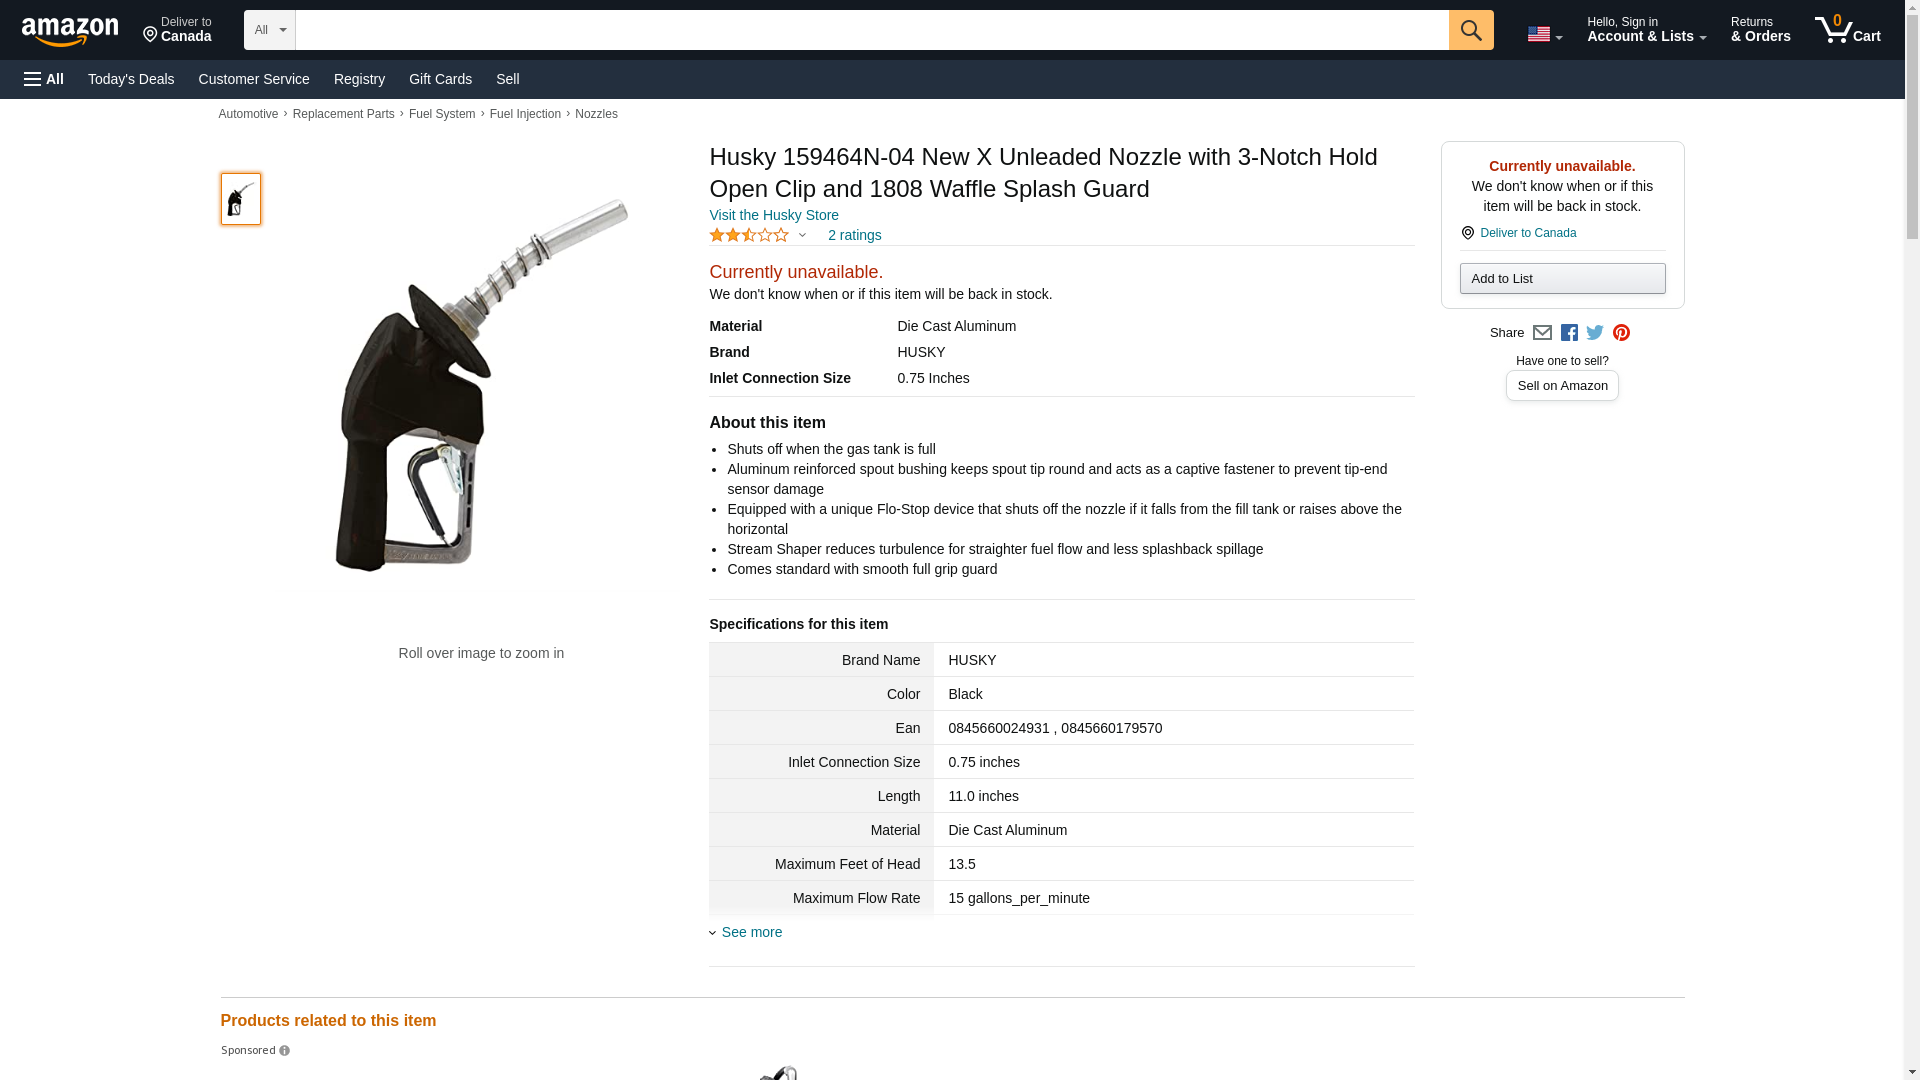The height and width of the screenshot is (1080, 1920).
Task: Open the country flag language selector
Action: pos(1544,34)
